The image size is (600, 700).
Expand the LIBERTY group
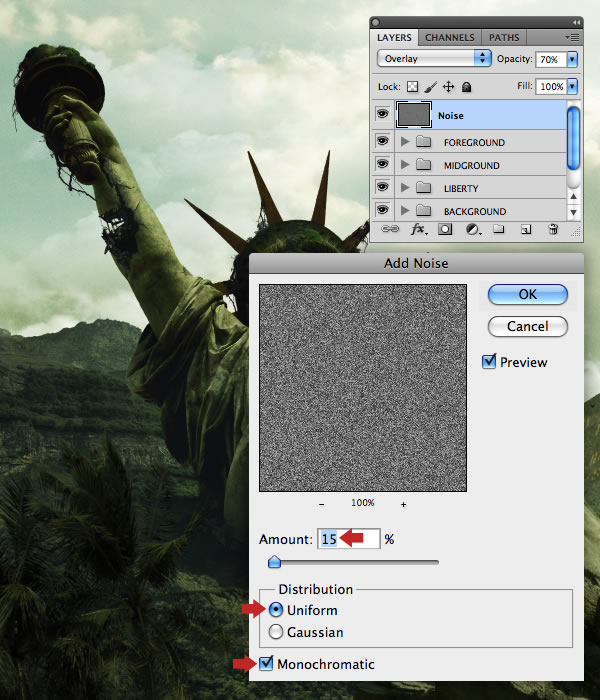[405, 187]
